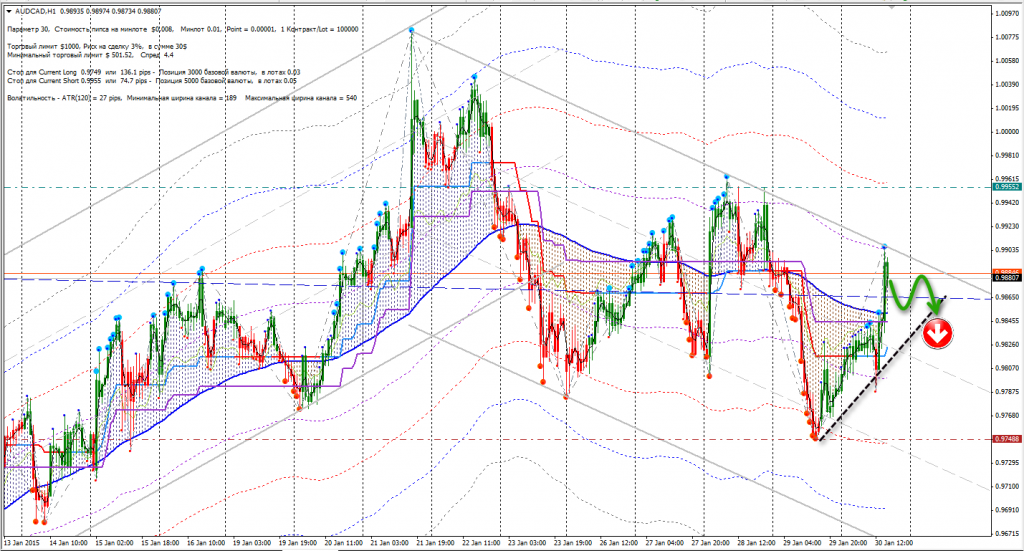
Task: Click the 0.99035 price scale label
Action: tap(1006, 249)
